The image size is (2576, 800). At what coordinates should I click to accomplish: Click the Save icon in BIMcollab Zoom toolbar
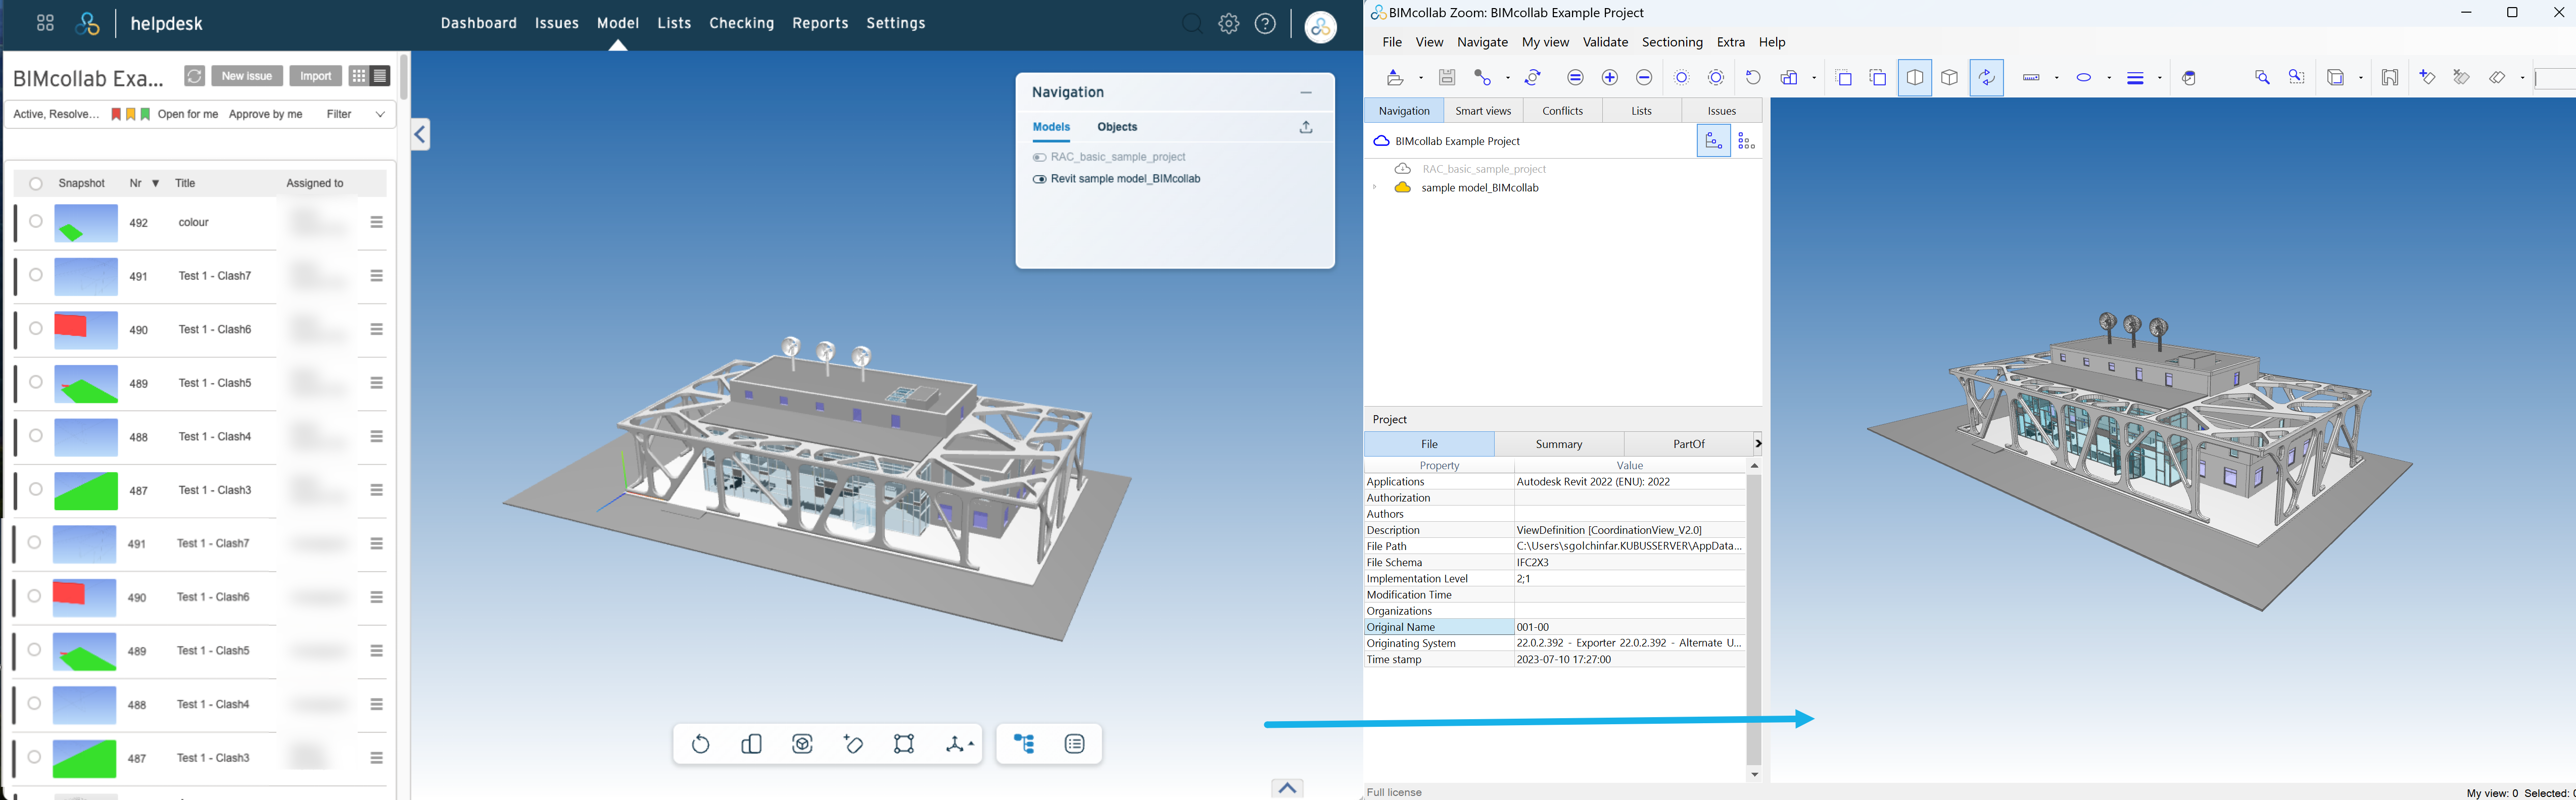[1447, 77]
